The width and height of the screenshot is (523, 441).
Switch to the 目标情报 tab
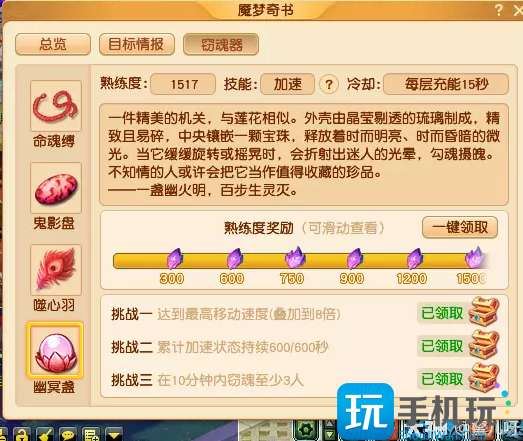click(x=136, y=44)
